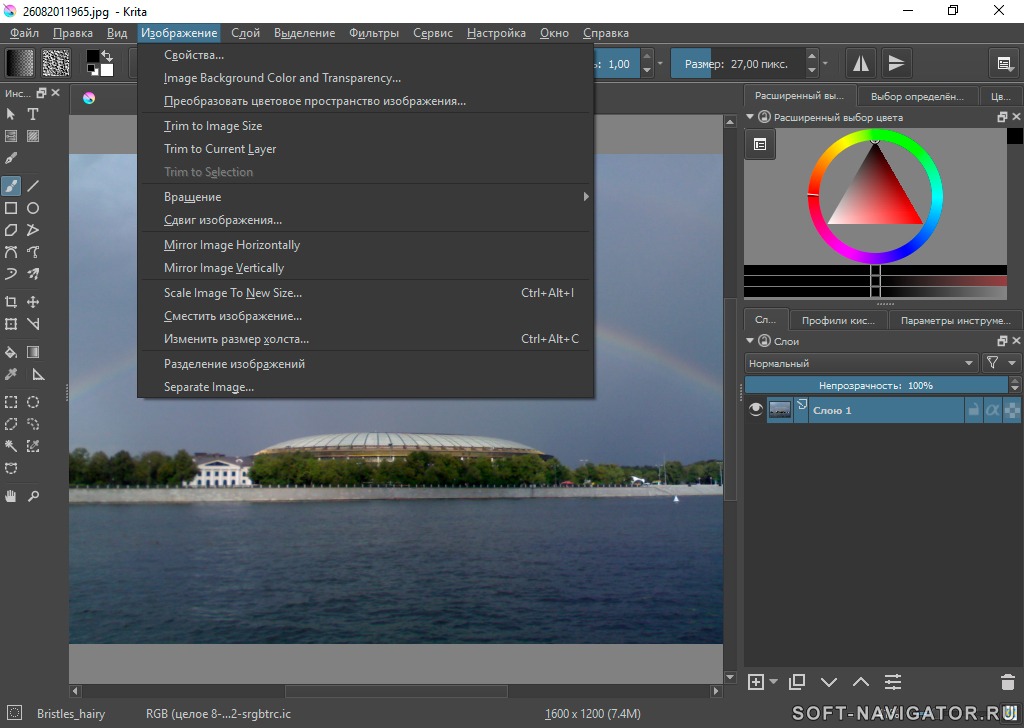Toggle visibility eye of Слой 1
Viewport: 1024px width, 728px height.
pos(756,410)
